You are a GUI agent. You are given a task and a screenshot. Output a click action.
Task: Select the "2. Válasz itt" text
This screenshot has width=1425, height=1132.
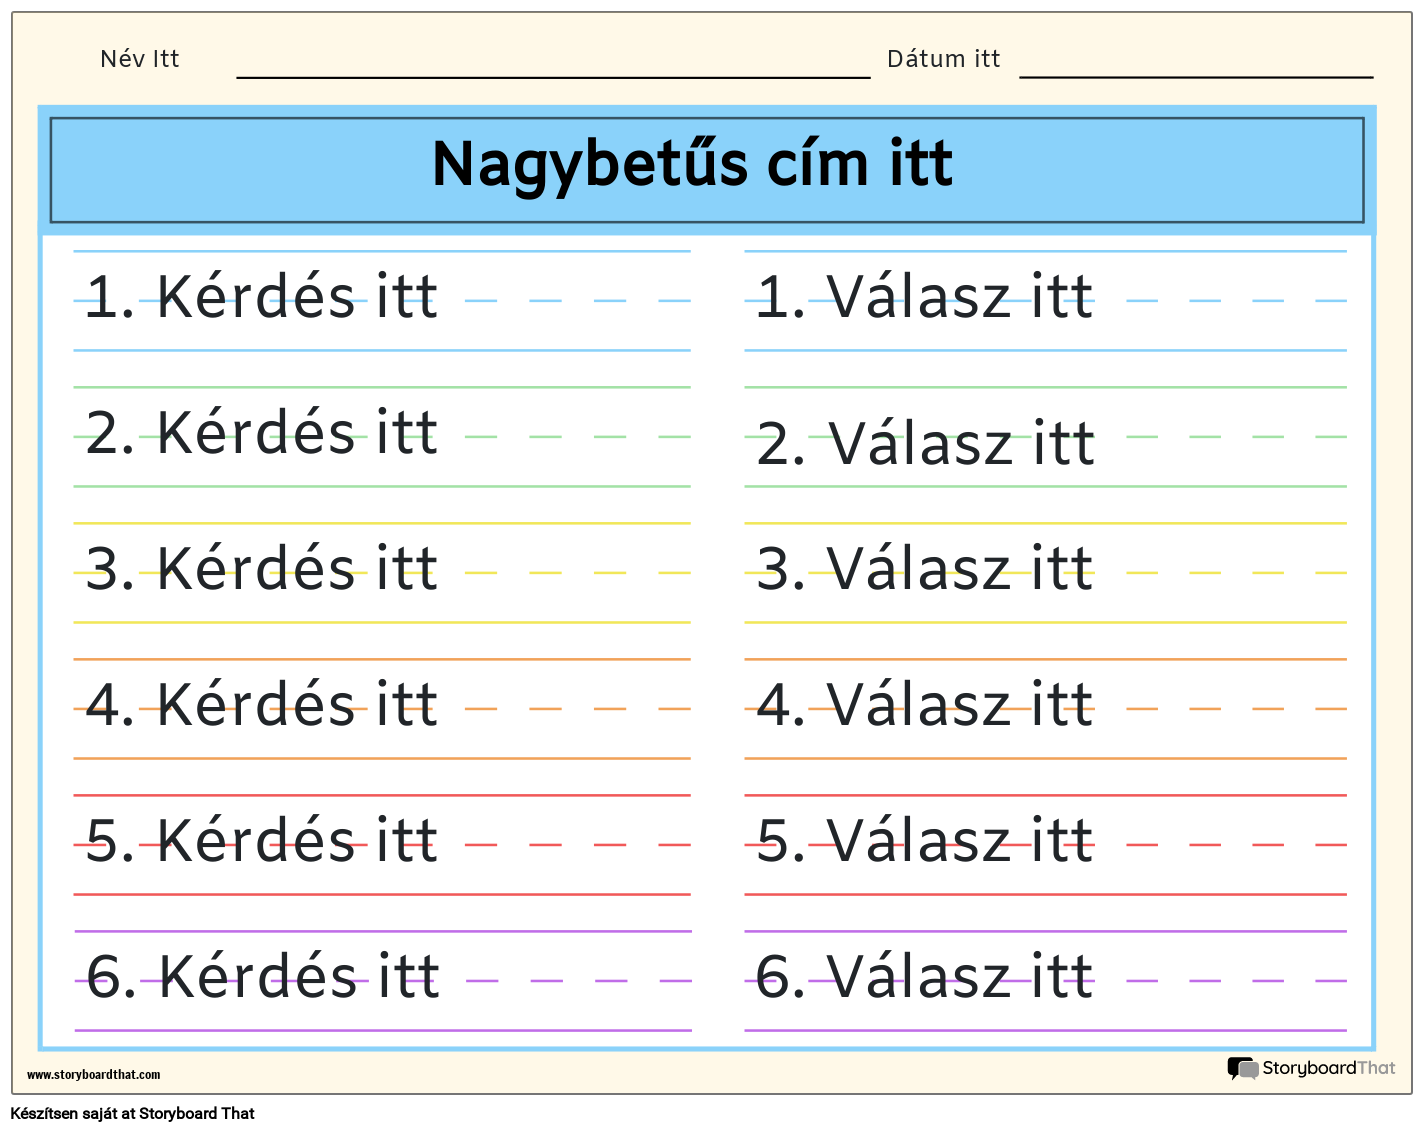(x=925, y=444)
